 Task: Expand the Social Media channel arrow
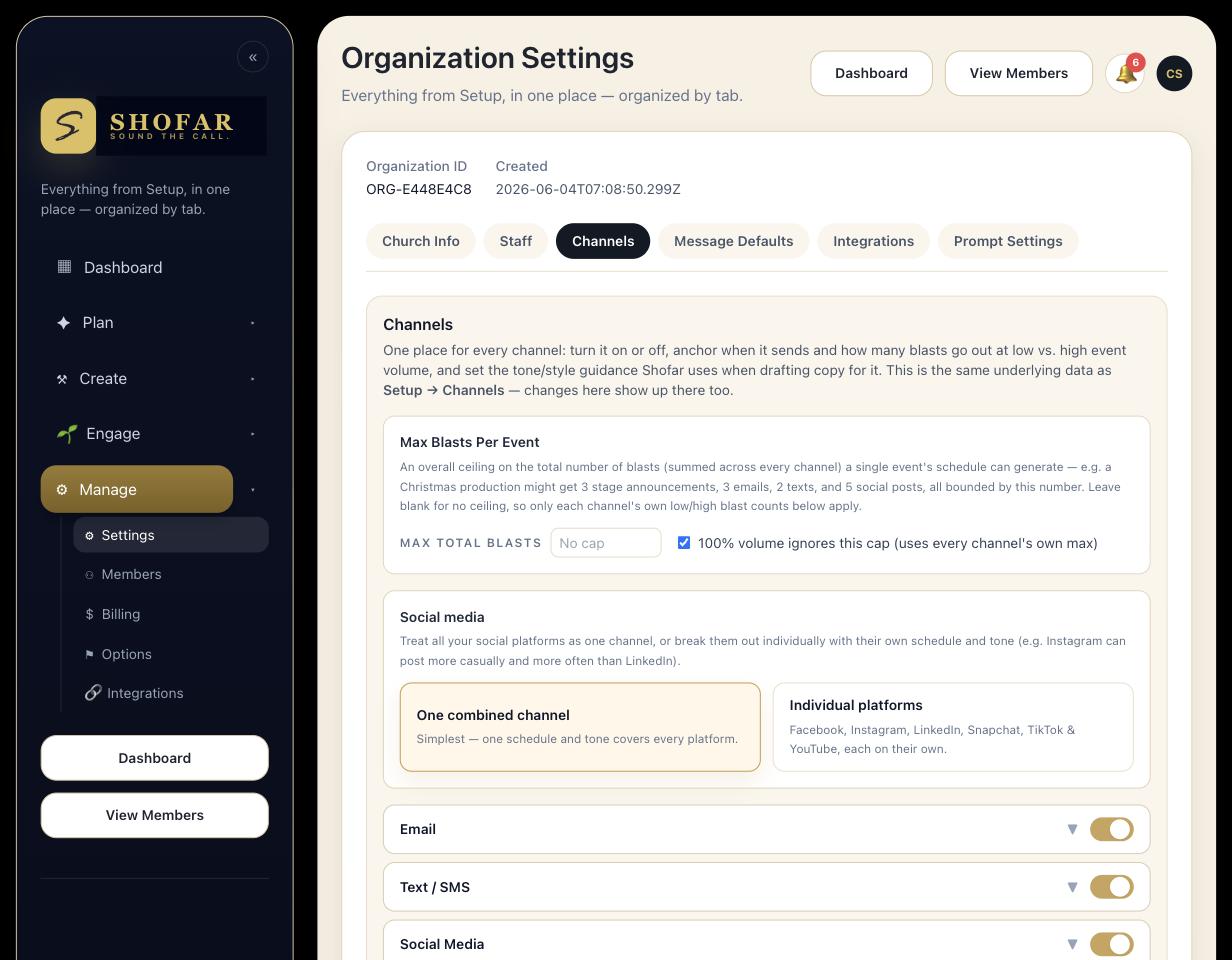tap(1072, 944)
